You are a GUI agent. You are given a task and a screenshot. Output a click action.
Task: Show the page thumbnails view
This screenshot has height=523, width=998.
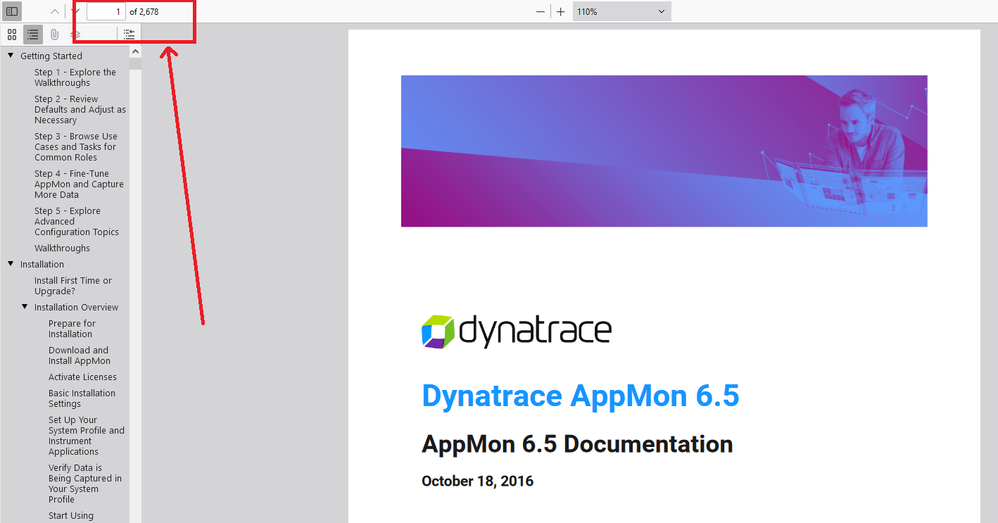[x=12, y=34]
